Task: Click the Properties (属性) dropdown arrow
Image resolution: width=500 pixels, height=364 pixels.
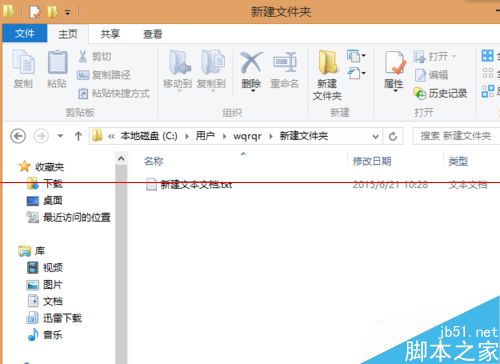Action: click(x=395, y=91)
